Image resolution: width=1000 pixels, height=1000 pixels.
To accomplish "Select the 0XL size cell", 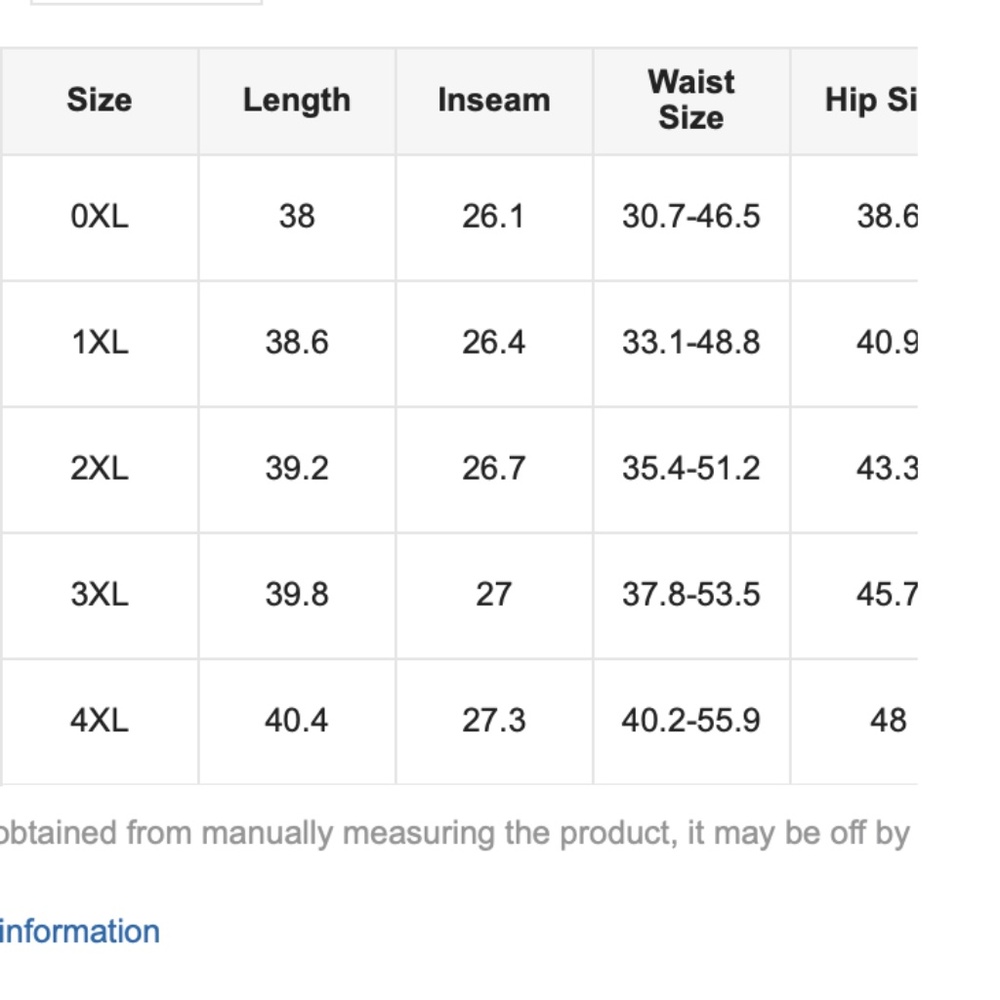I will [x=99, y=217].
